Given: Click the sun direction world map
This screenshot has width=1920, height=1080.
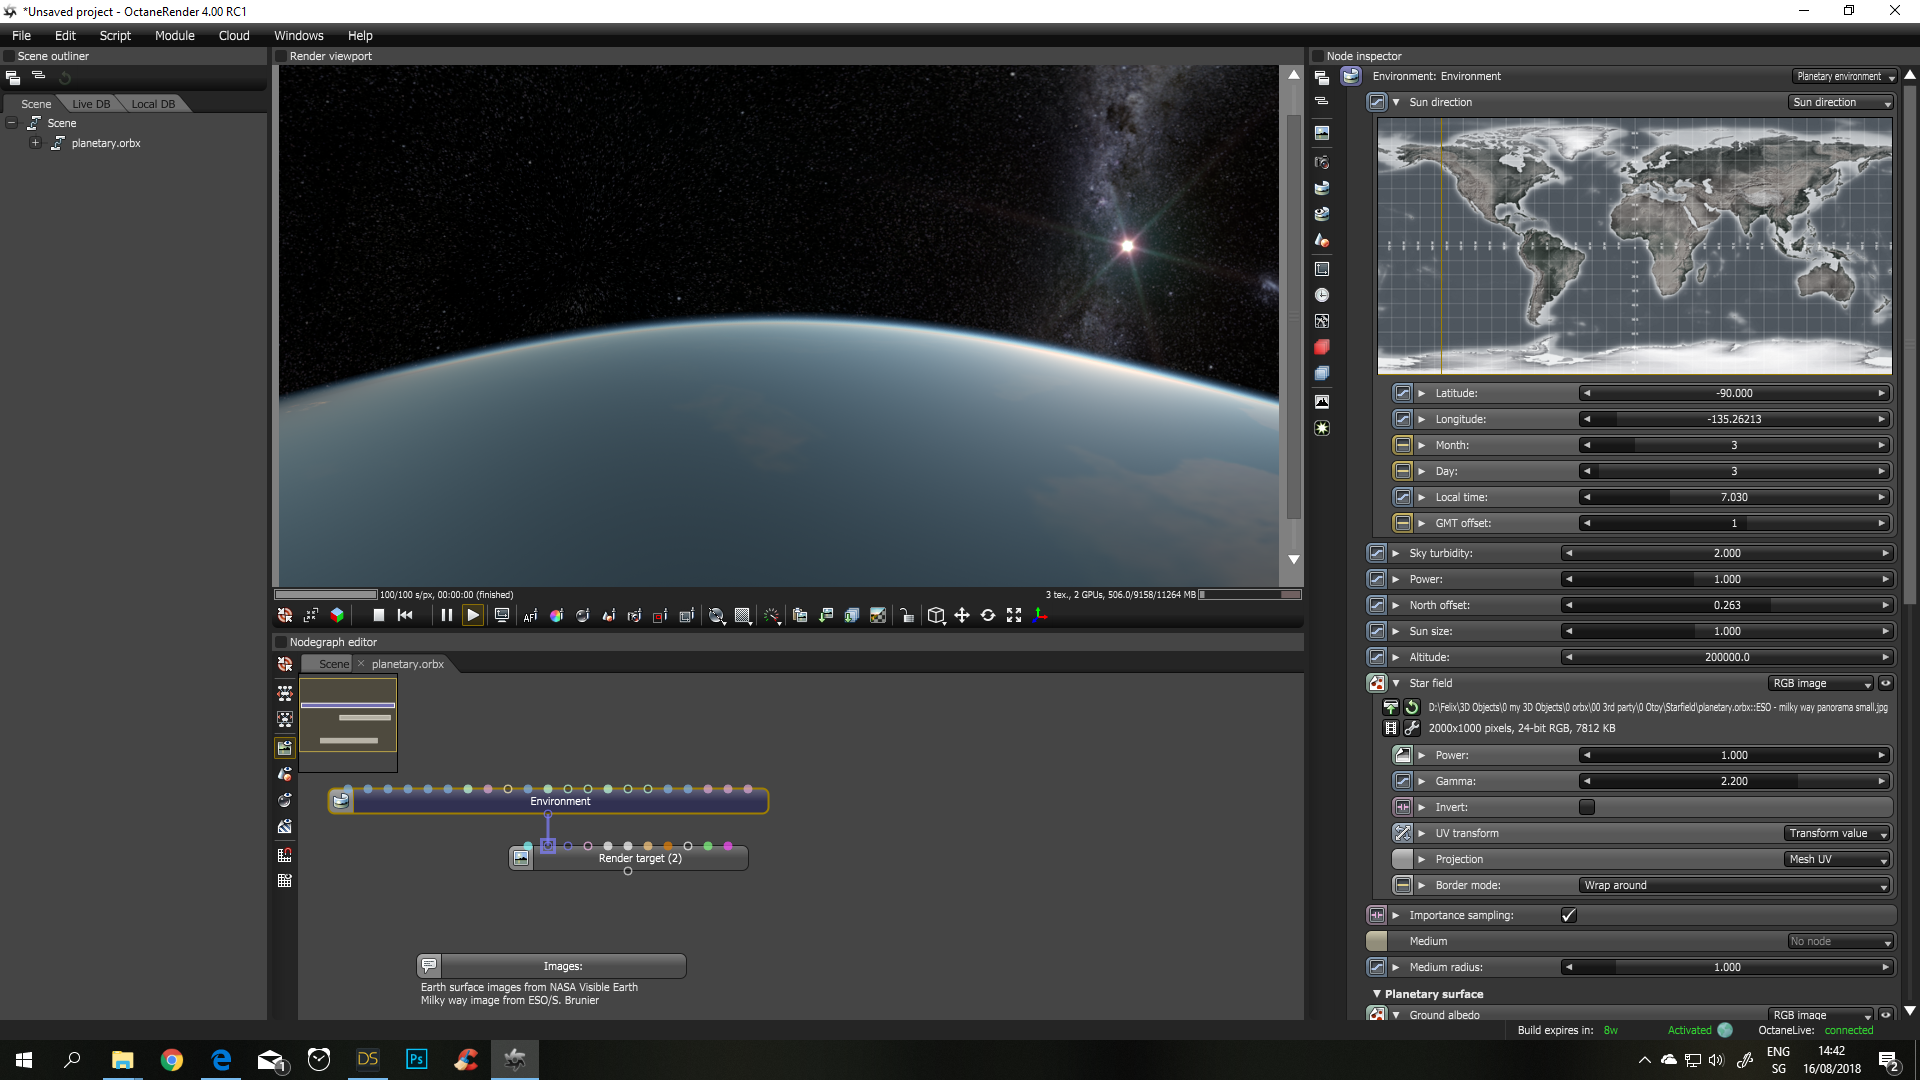Looking at the screenshot, I should click(1634, 245).
